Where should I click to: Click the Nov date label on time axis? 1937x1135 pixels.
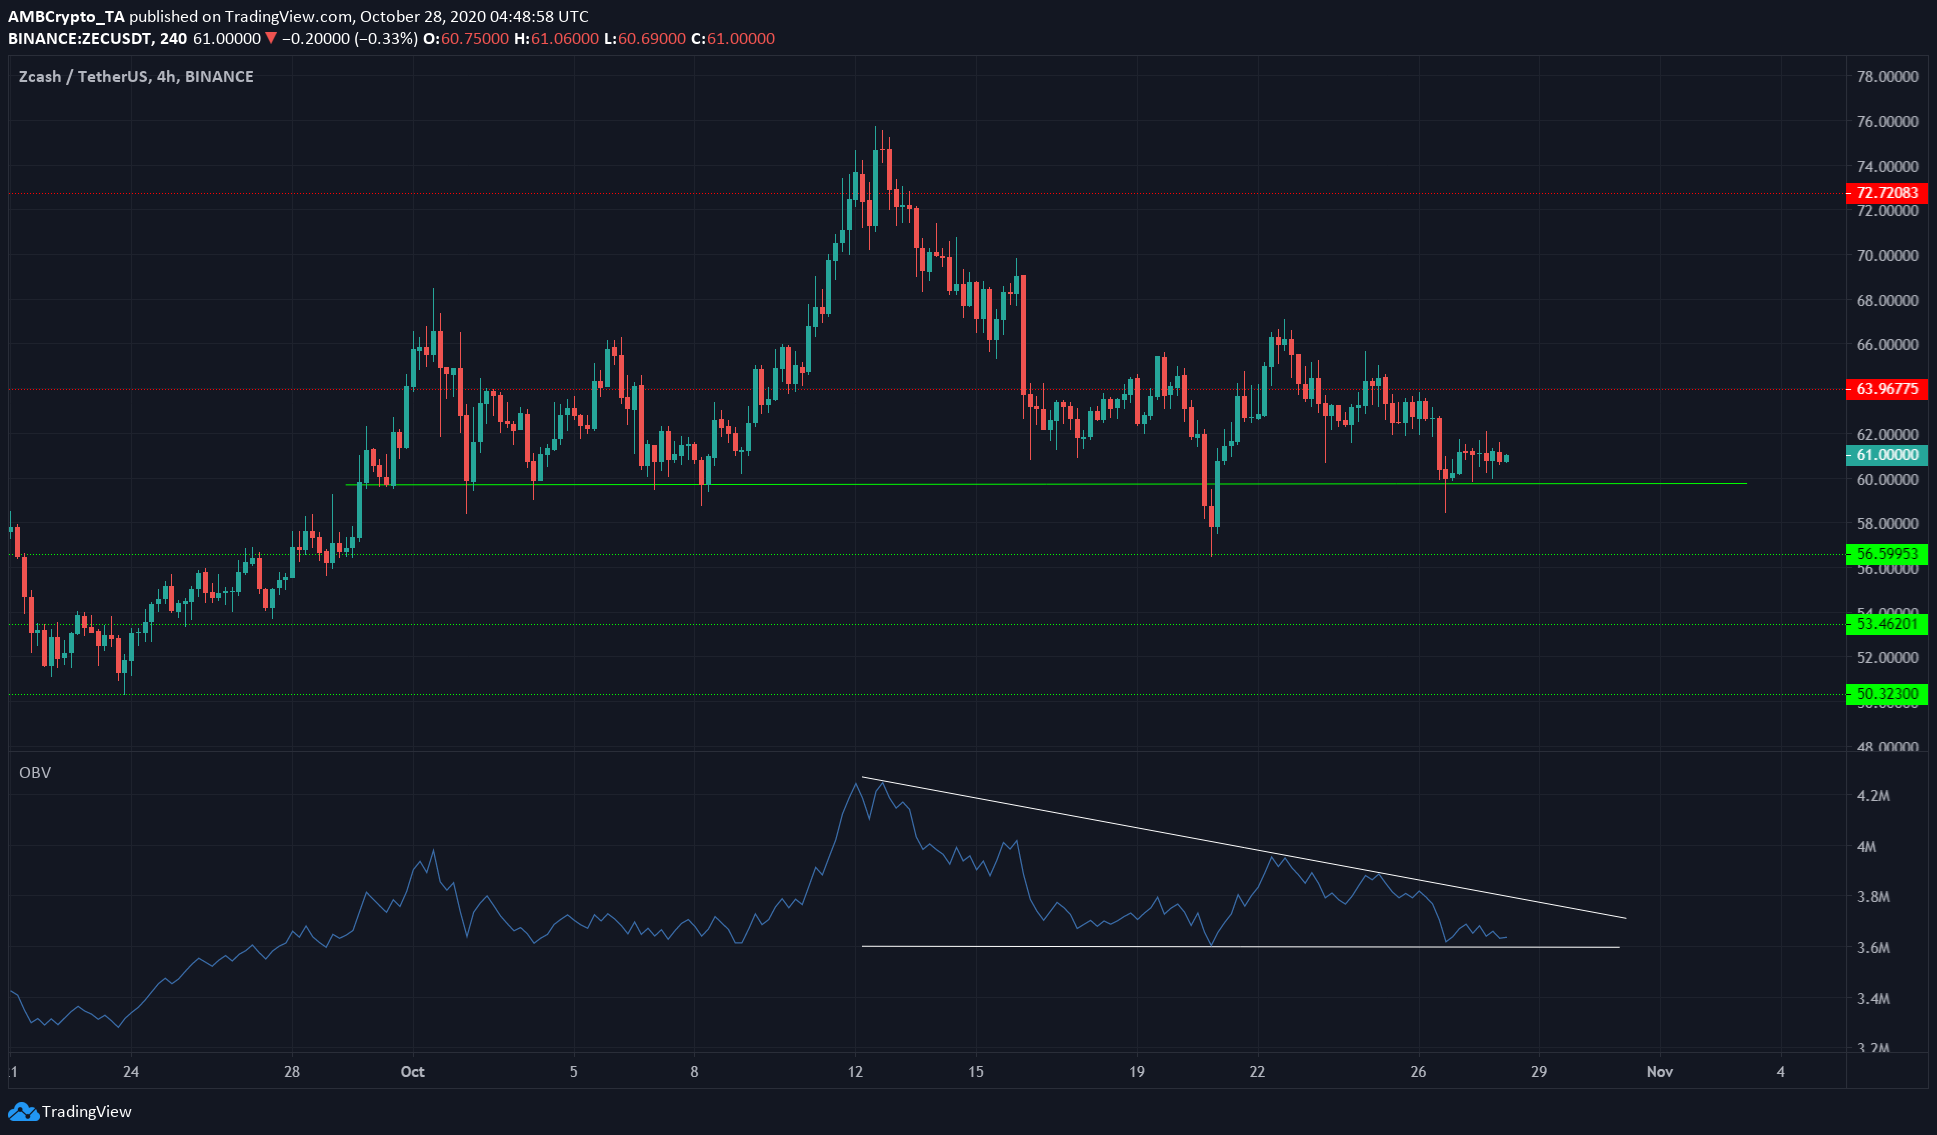1660,1072
